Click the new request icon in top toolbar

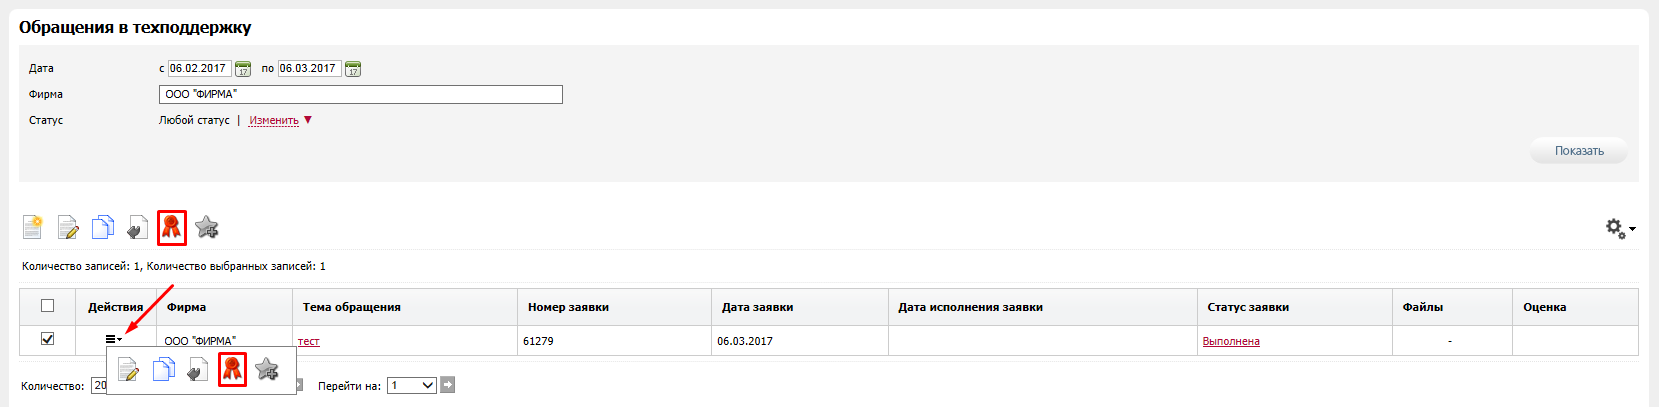[33, 228]
